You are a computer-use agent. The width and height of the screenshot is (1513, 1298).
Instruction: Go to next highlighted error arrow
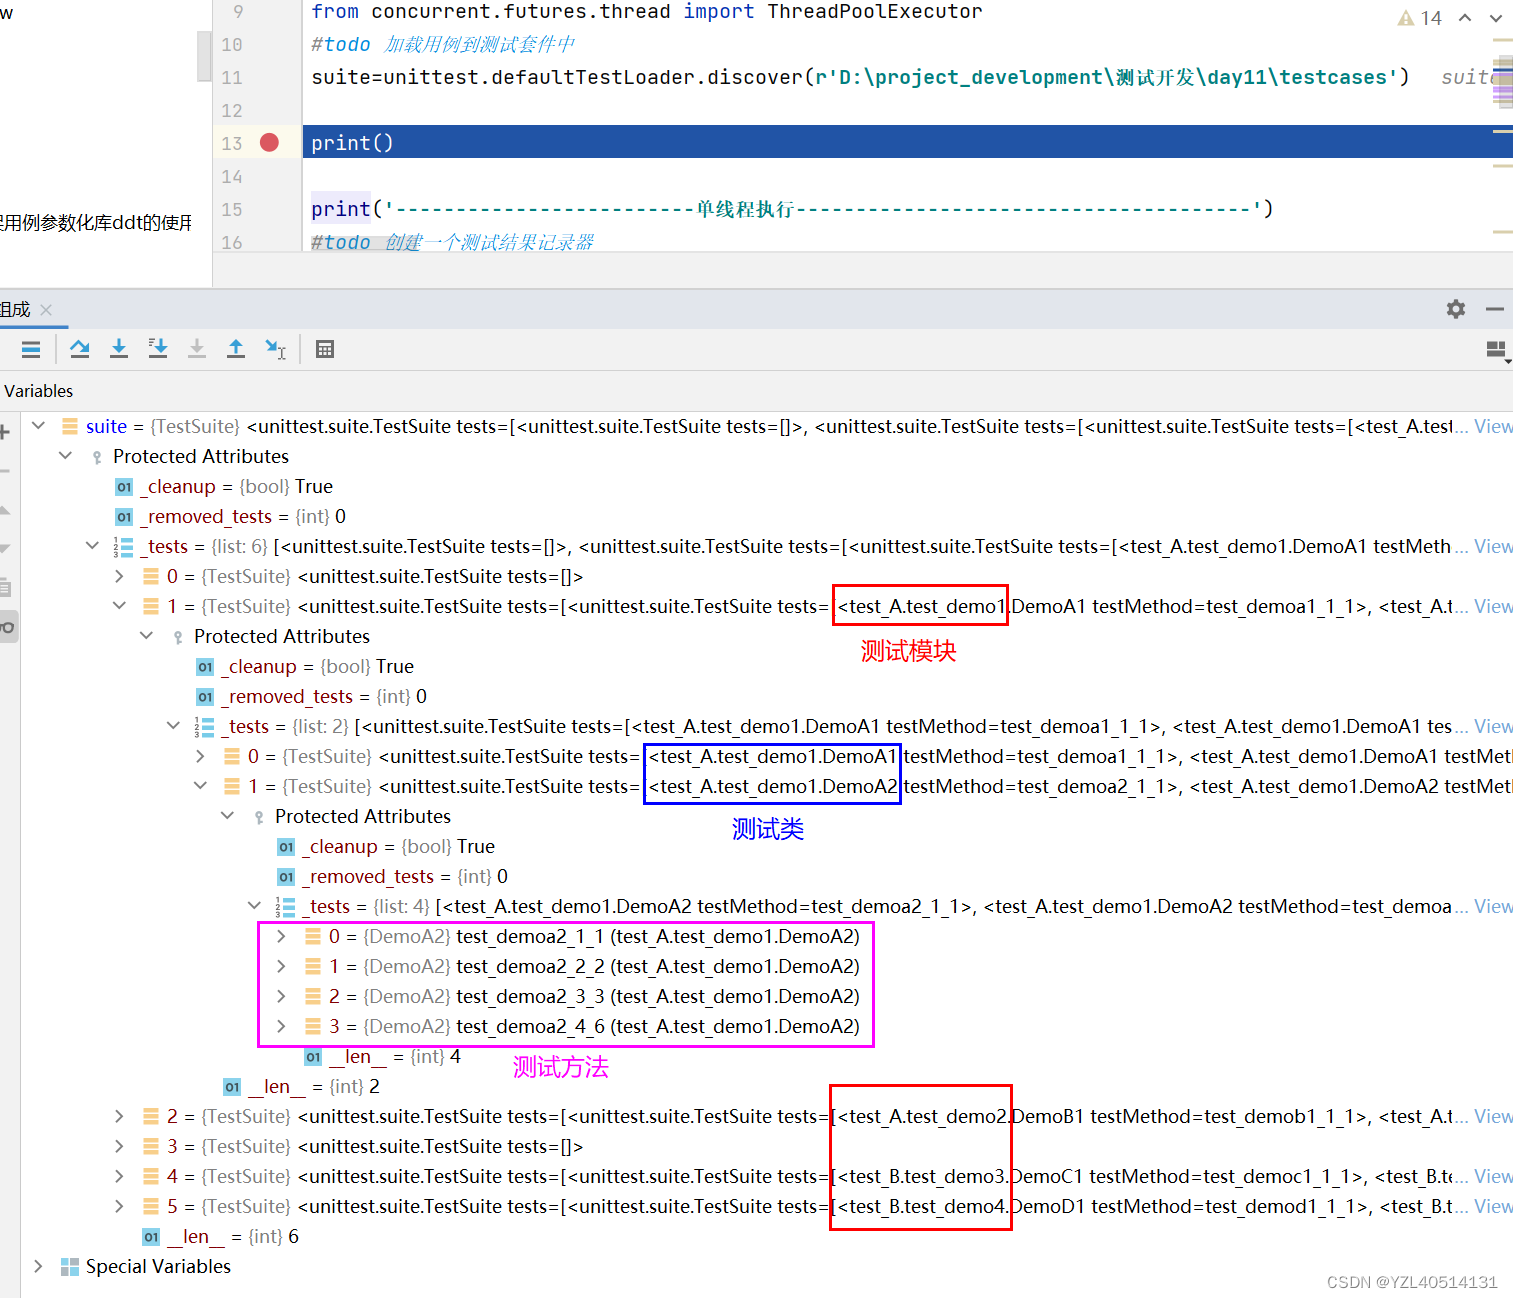click(x=1496, y=18)
